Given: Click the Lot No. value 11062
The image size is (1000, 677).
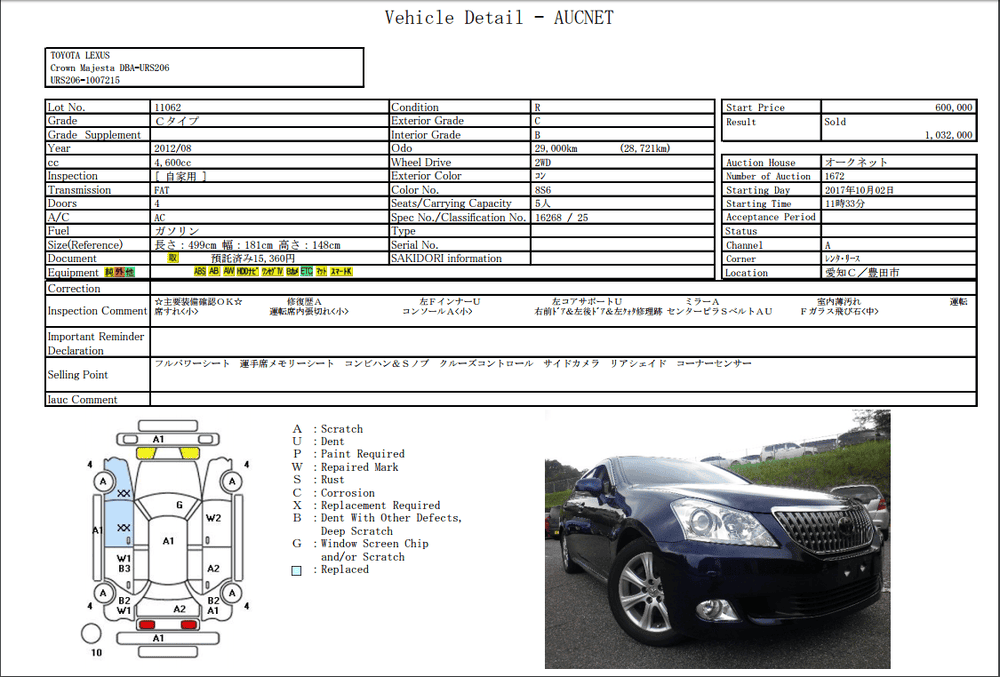Looking at the screenshot, I should pos(168,107).
